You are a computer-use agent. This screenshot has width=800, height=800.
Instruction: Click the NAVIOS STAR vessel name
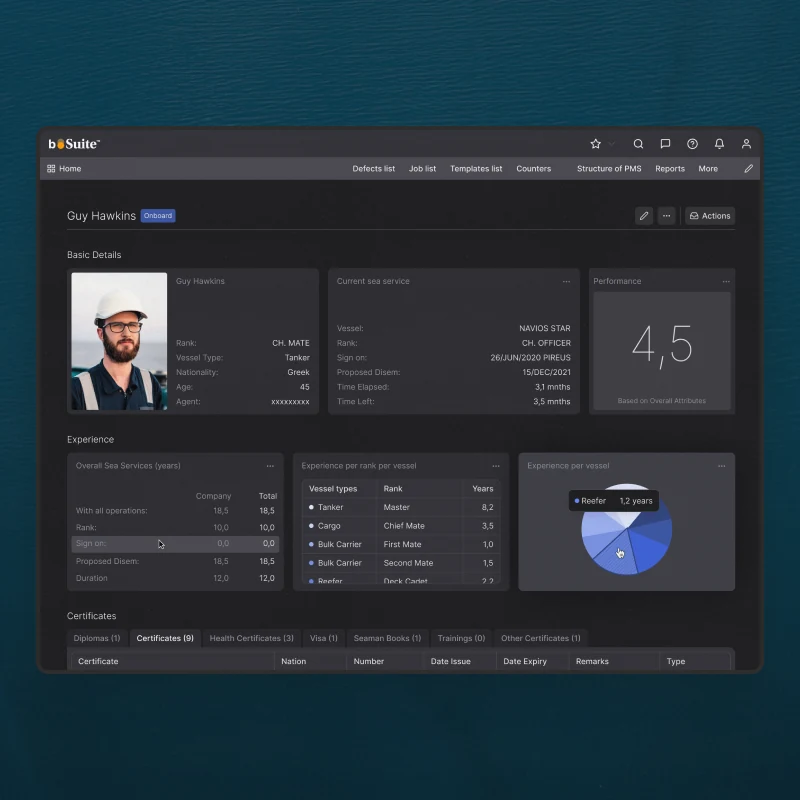click(x=544, y=328)
